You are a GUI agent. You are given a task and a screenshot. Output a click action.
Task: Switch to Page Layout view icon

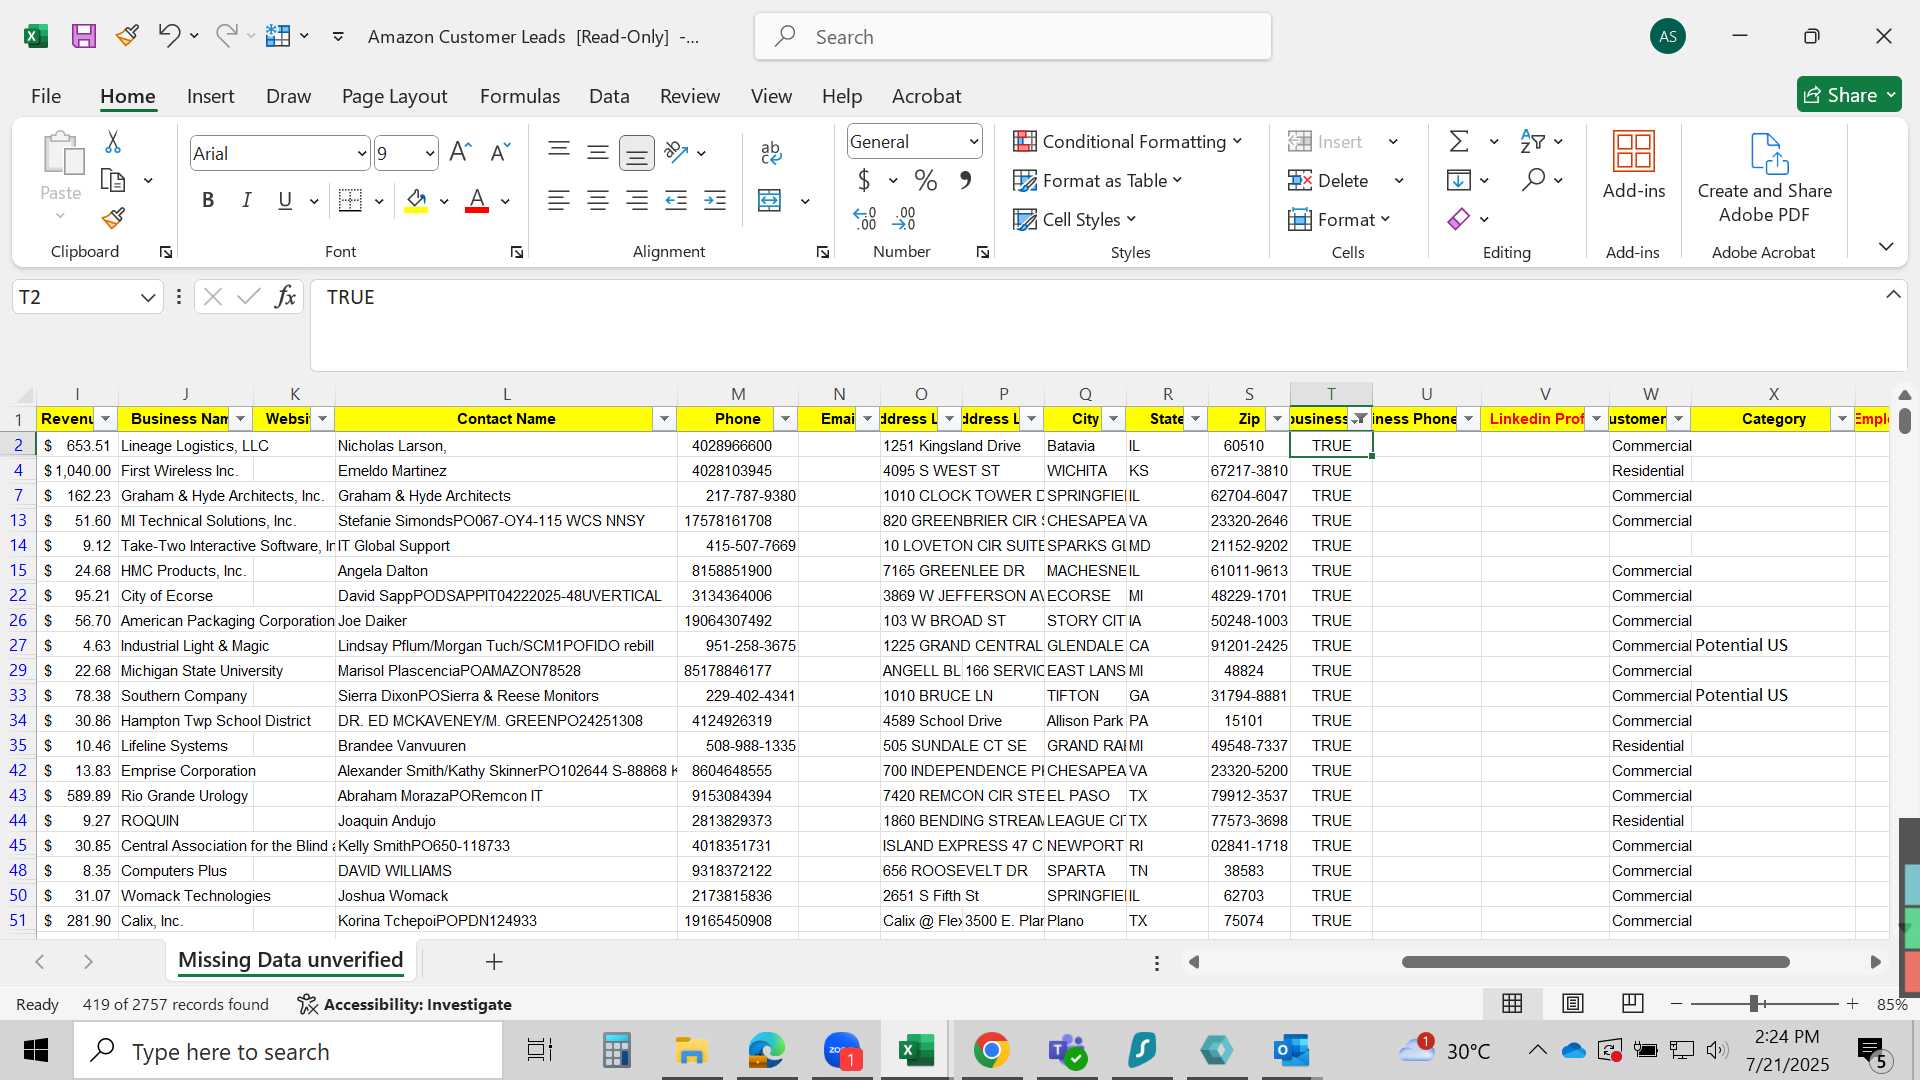1572,1003
